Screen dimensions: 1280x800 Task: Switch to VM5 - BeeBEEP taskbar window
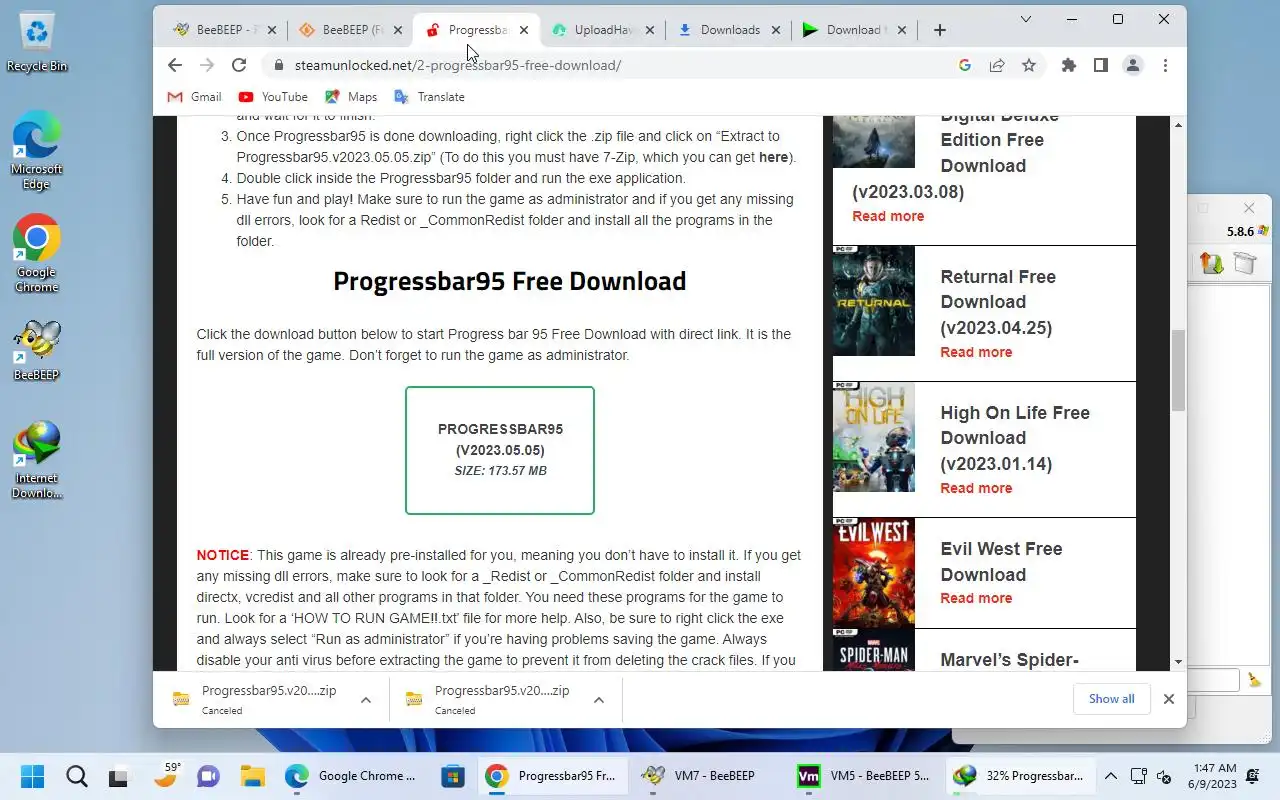[866, 776]
